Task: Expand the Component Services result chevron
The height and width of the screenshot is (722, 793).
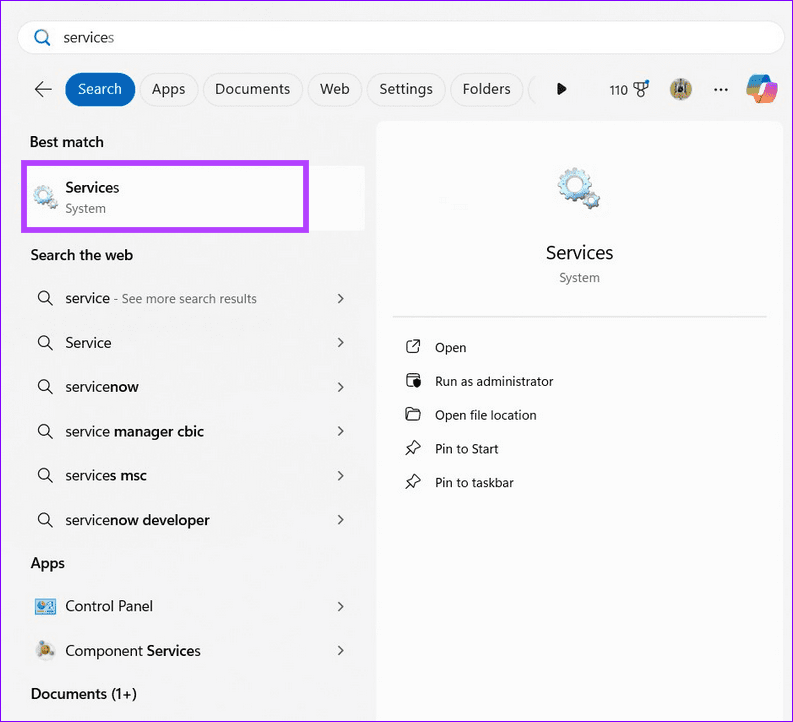Action: 341,650
